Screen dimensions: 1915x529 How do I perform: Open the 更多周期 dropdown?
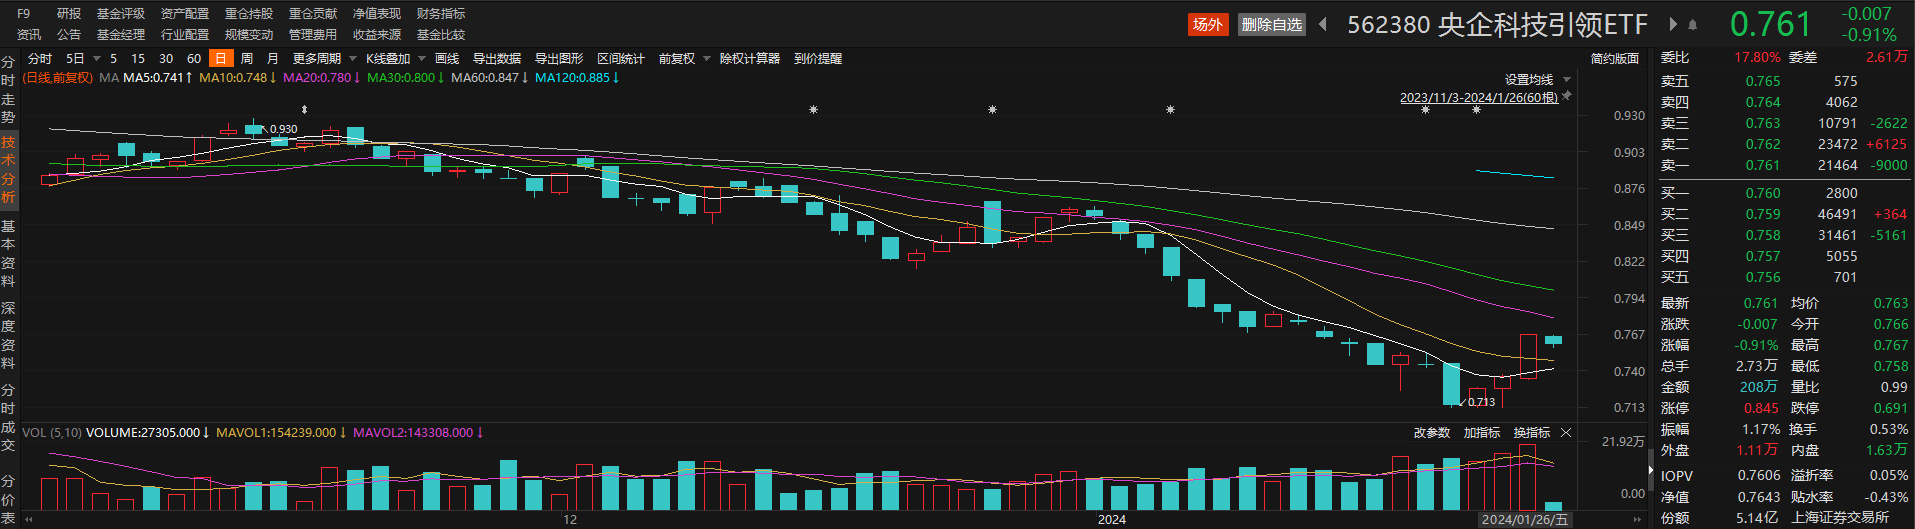tap(324, 59)
